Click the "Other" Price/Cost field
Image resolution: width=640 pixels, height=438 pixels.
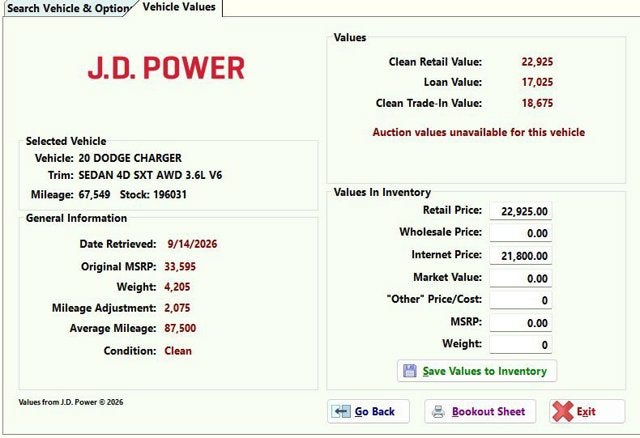pyautogui.click(x=521, y=300)
